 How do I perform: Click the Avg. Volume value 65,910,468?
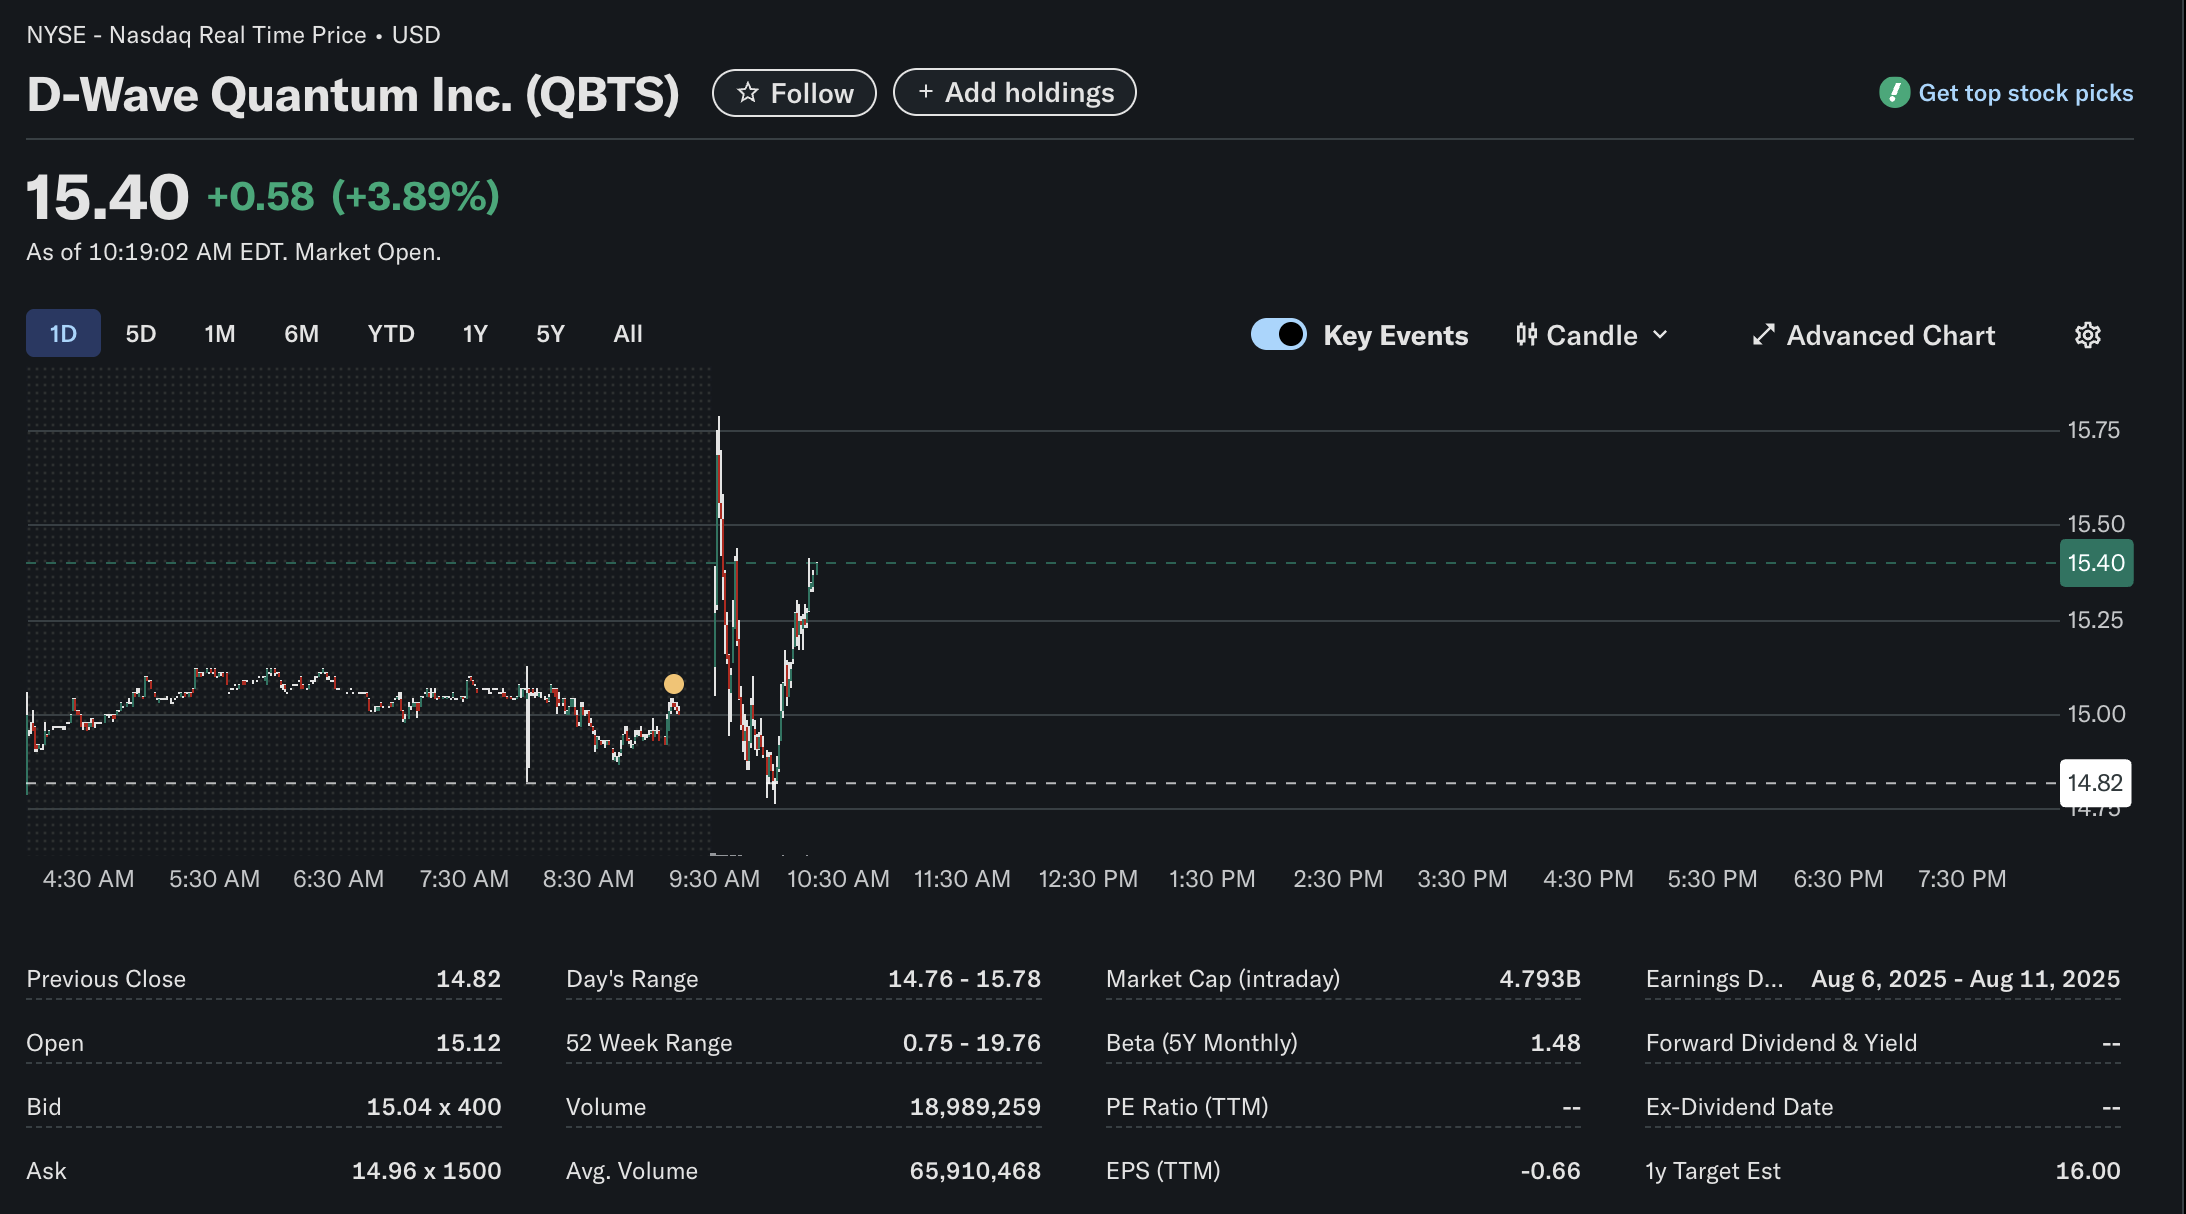[x=975, y=1171]
